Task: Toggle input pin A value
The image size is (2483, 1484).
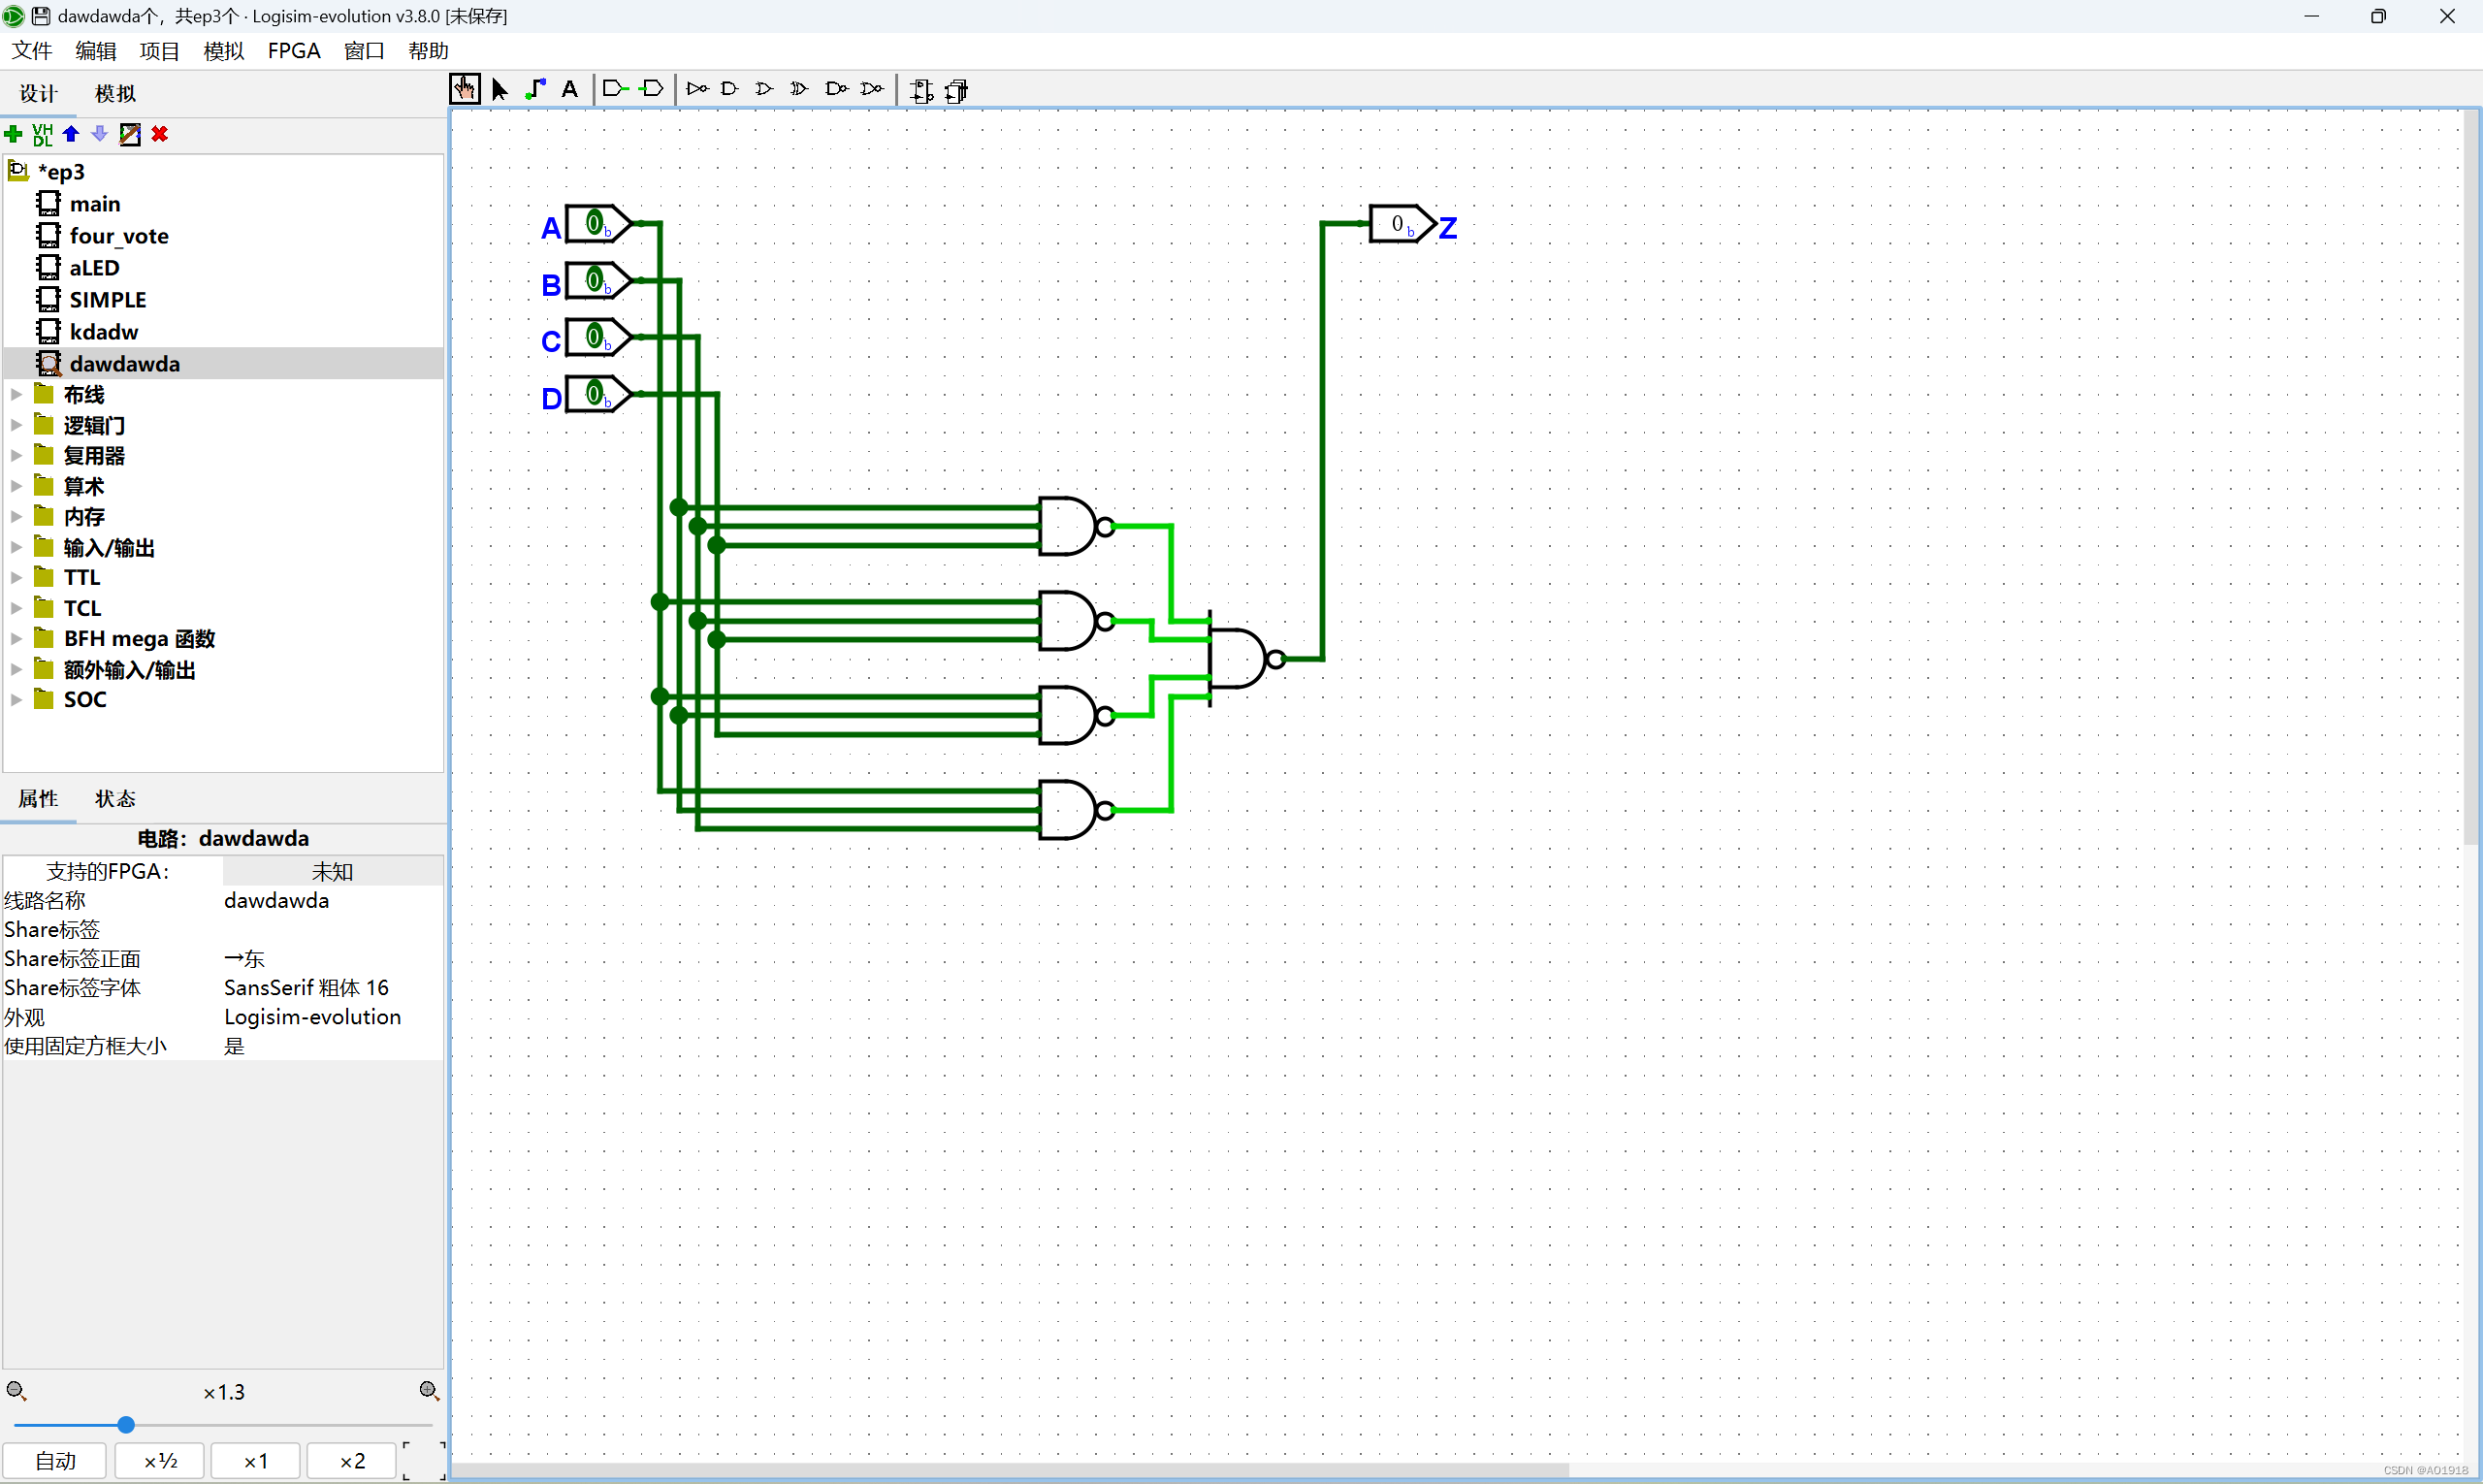Action: pyautogui.click(x=594, y=224)
